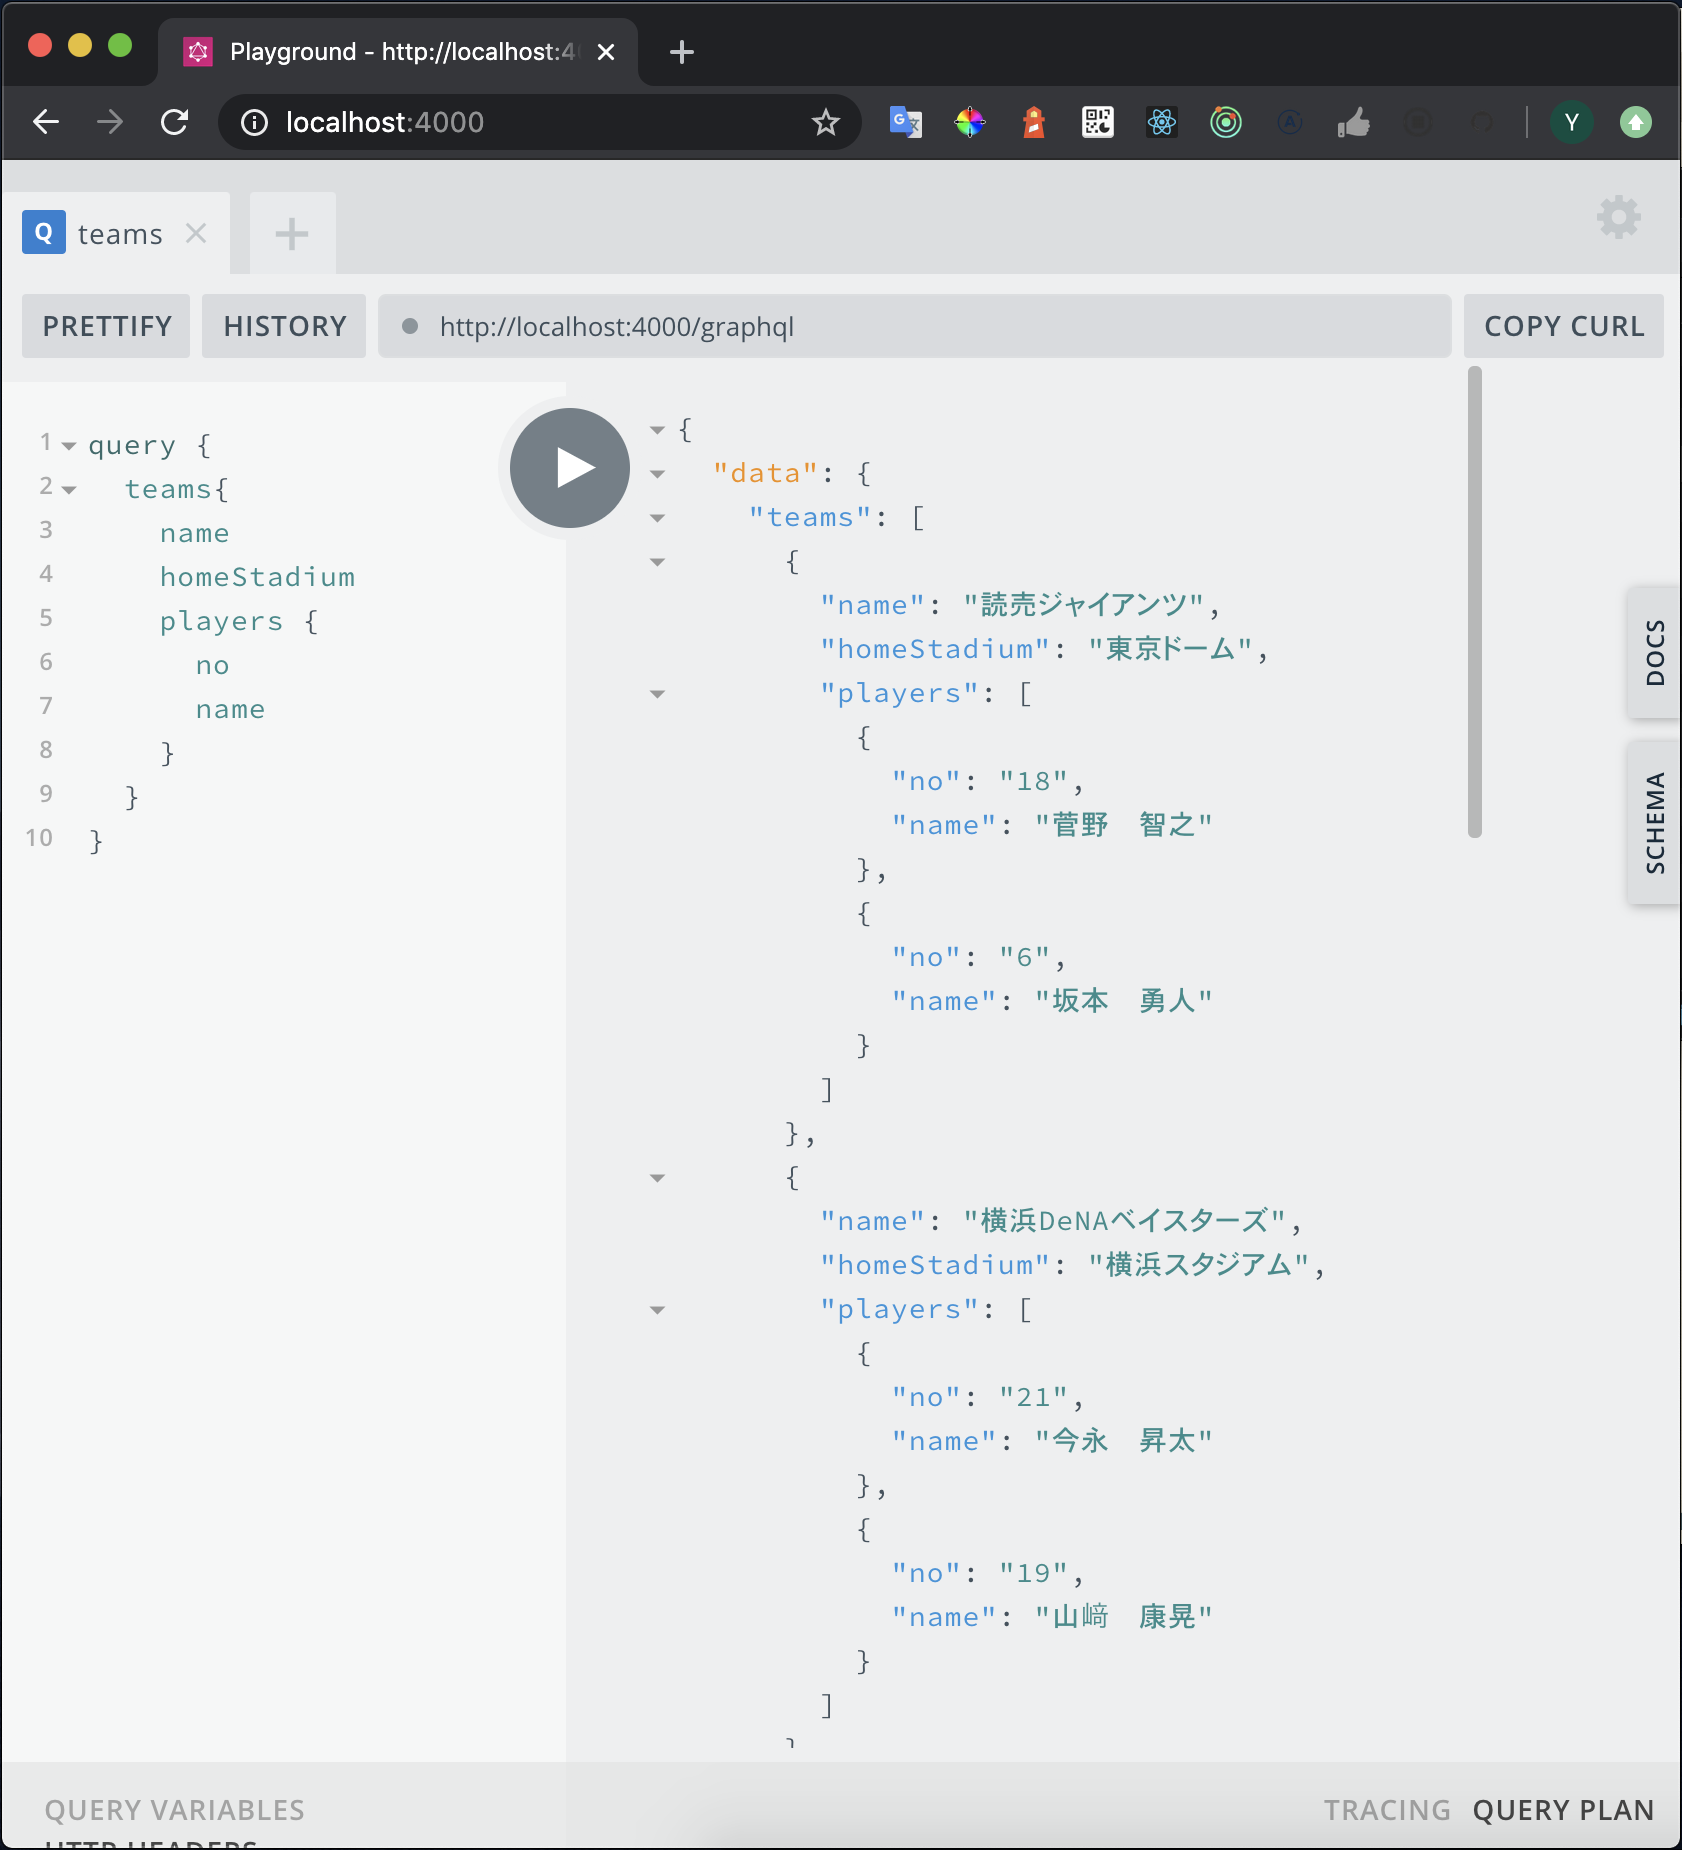
Task: Open the thumbs-up extension
Action: (x=1354, y=122)
